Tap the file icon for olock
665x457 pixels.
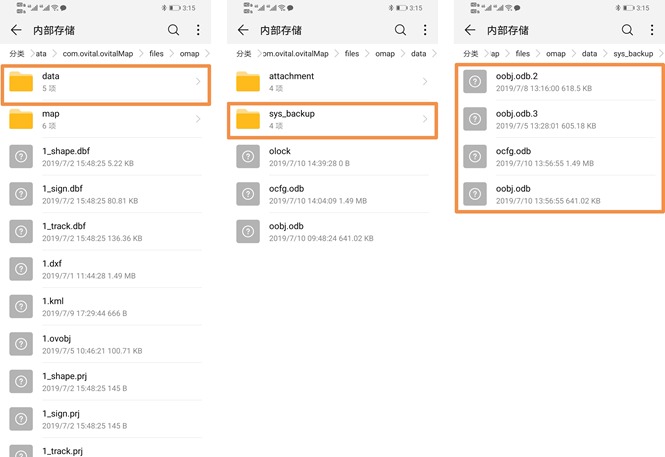[x=249, y=156]
